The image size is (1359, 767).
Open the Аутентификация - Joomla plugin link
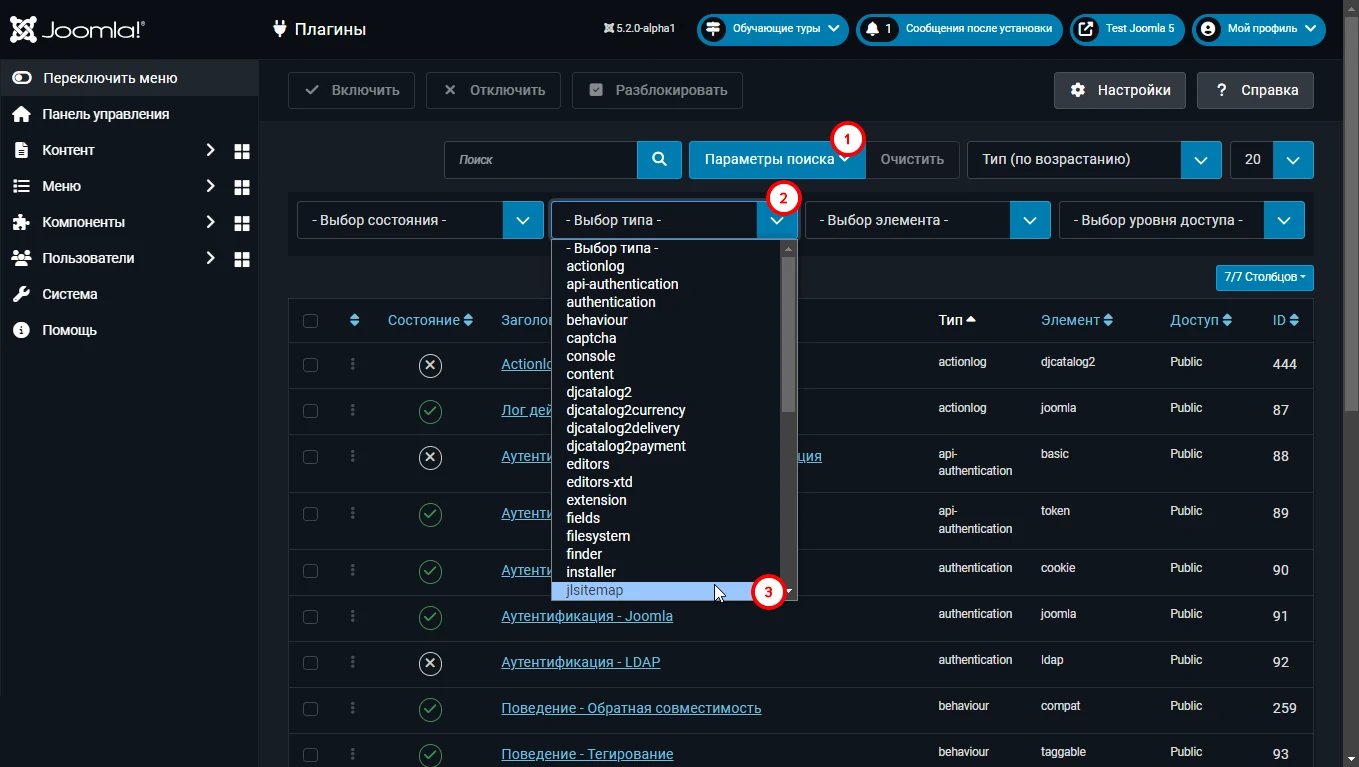tap(587, 616)
